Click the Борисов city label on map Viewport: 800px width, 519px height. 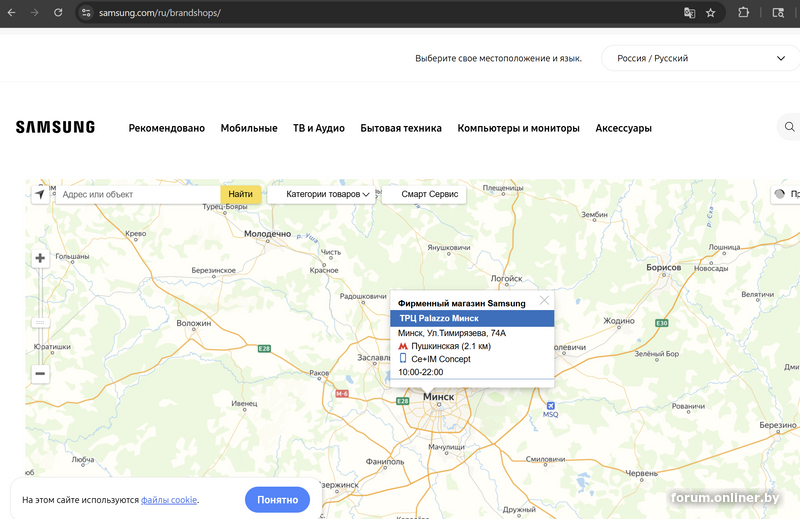pyautogui.click(x=663, y=267)
